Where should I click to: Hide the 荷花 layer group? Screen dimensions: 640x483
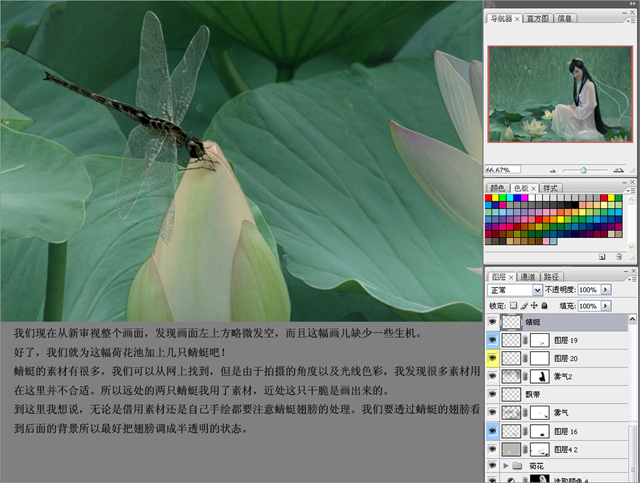[493, 465]
